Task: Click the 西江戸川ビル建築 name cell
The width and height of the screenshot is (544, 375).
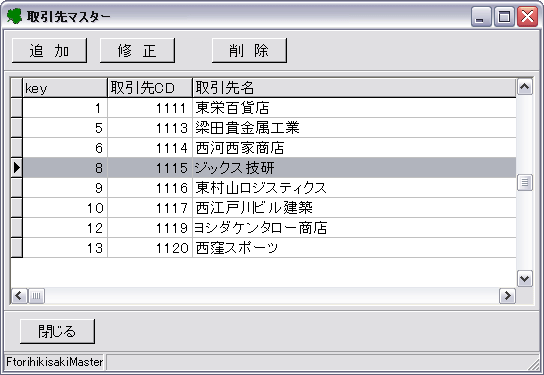Action: pos(354,208)
